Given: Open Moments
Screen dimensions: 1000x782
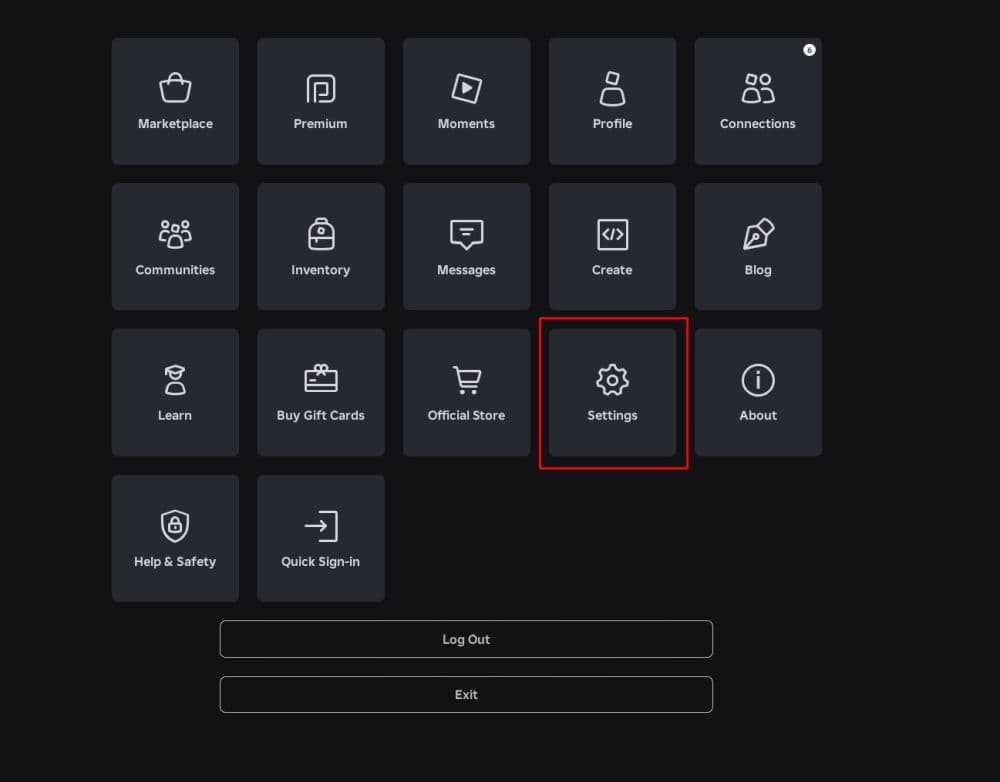Looking at the screenshot, I should [x=466, y=100].
